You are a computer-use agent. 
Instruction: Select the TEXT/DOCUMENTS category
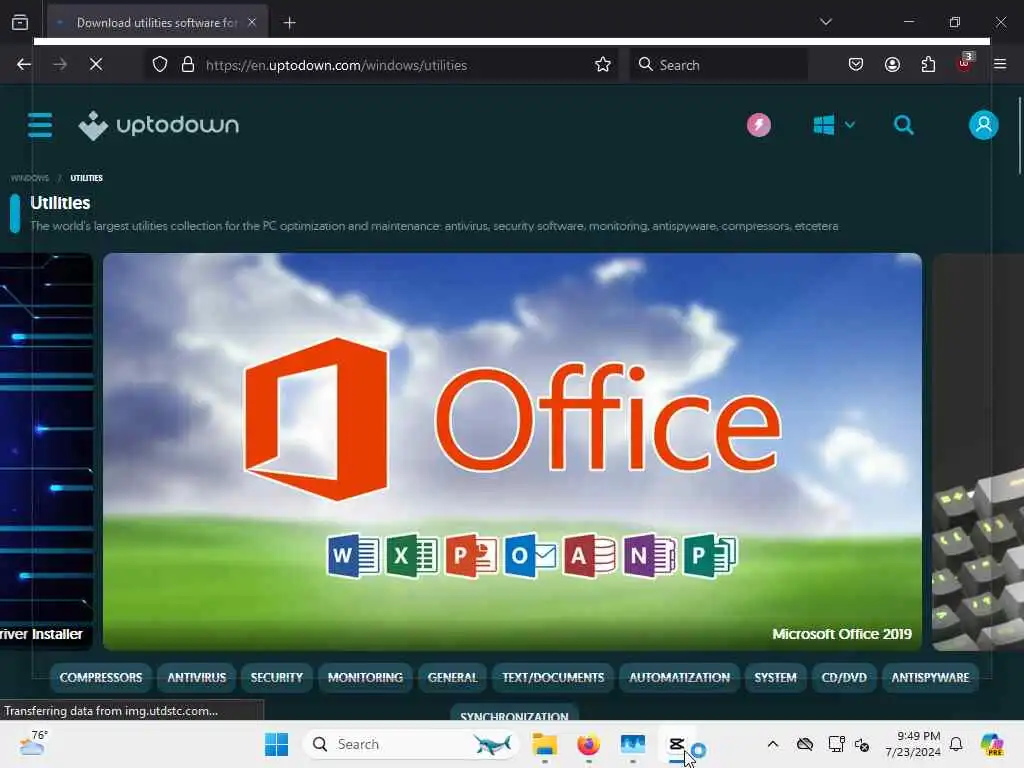tap(553, 677)
